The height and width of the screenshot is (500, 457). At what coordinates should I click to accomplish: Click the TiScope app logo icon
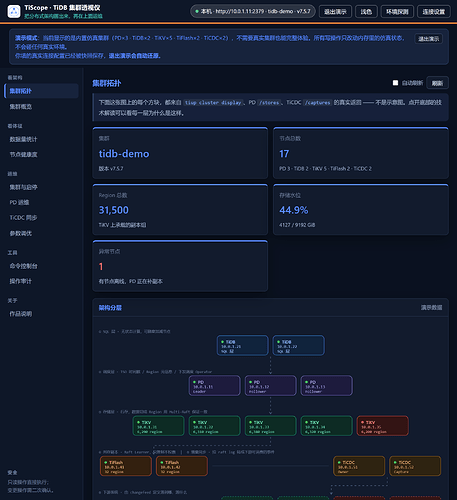[14, 11]
